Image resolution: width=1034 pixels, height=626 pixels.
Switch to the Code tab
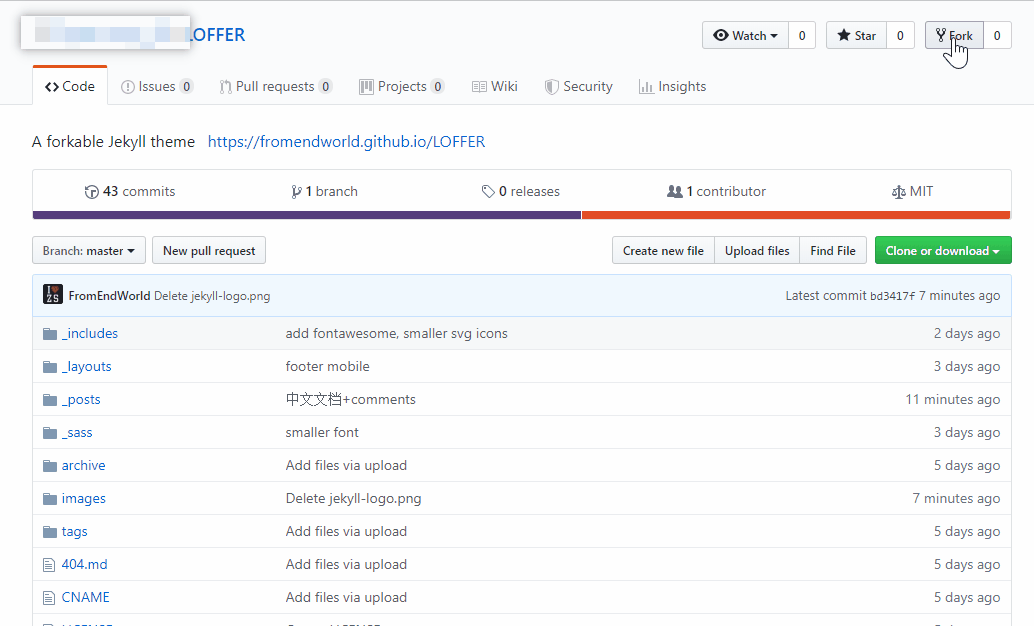(70, 86)
